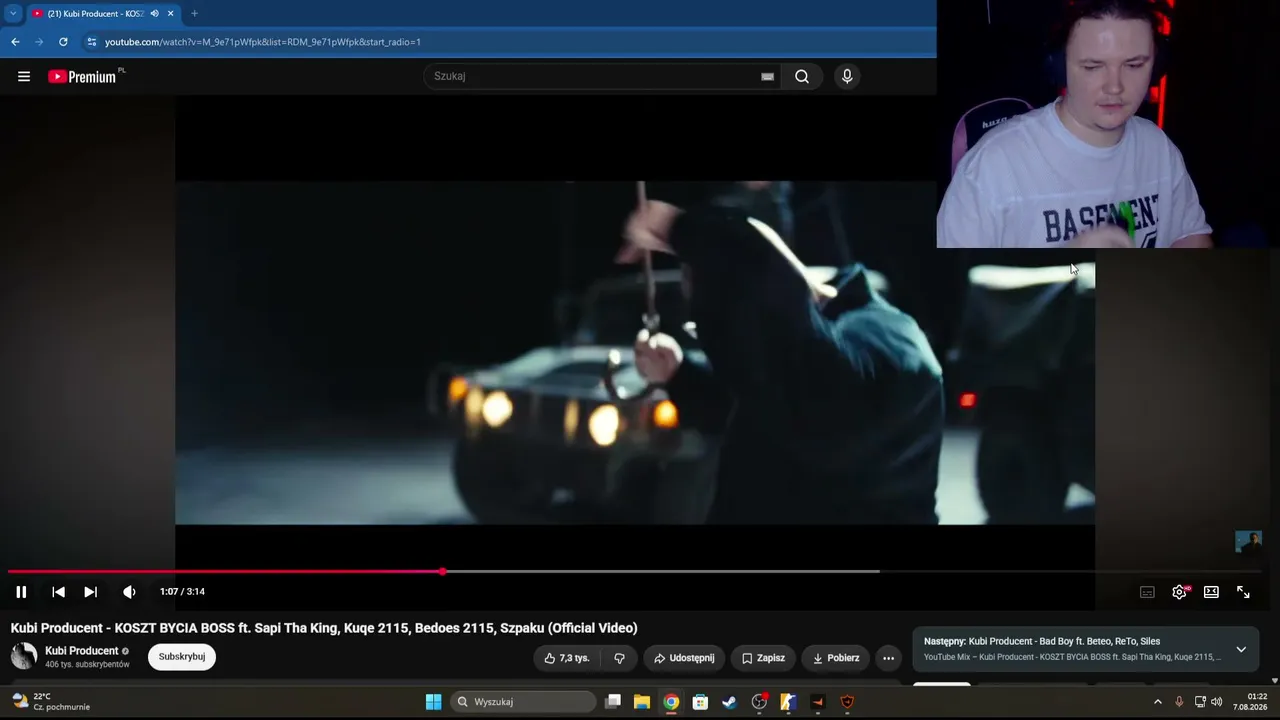Screen dimensions: 1280x720
Task: Click the progress bar playhead dot
Action: point(442,572)
